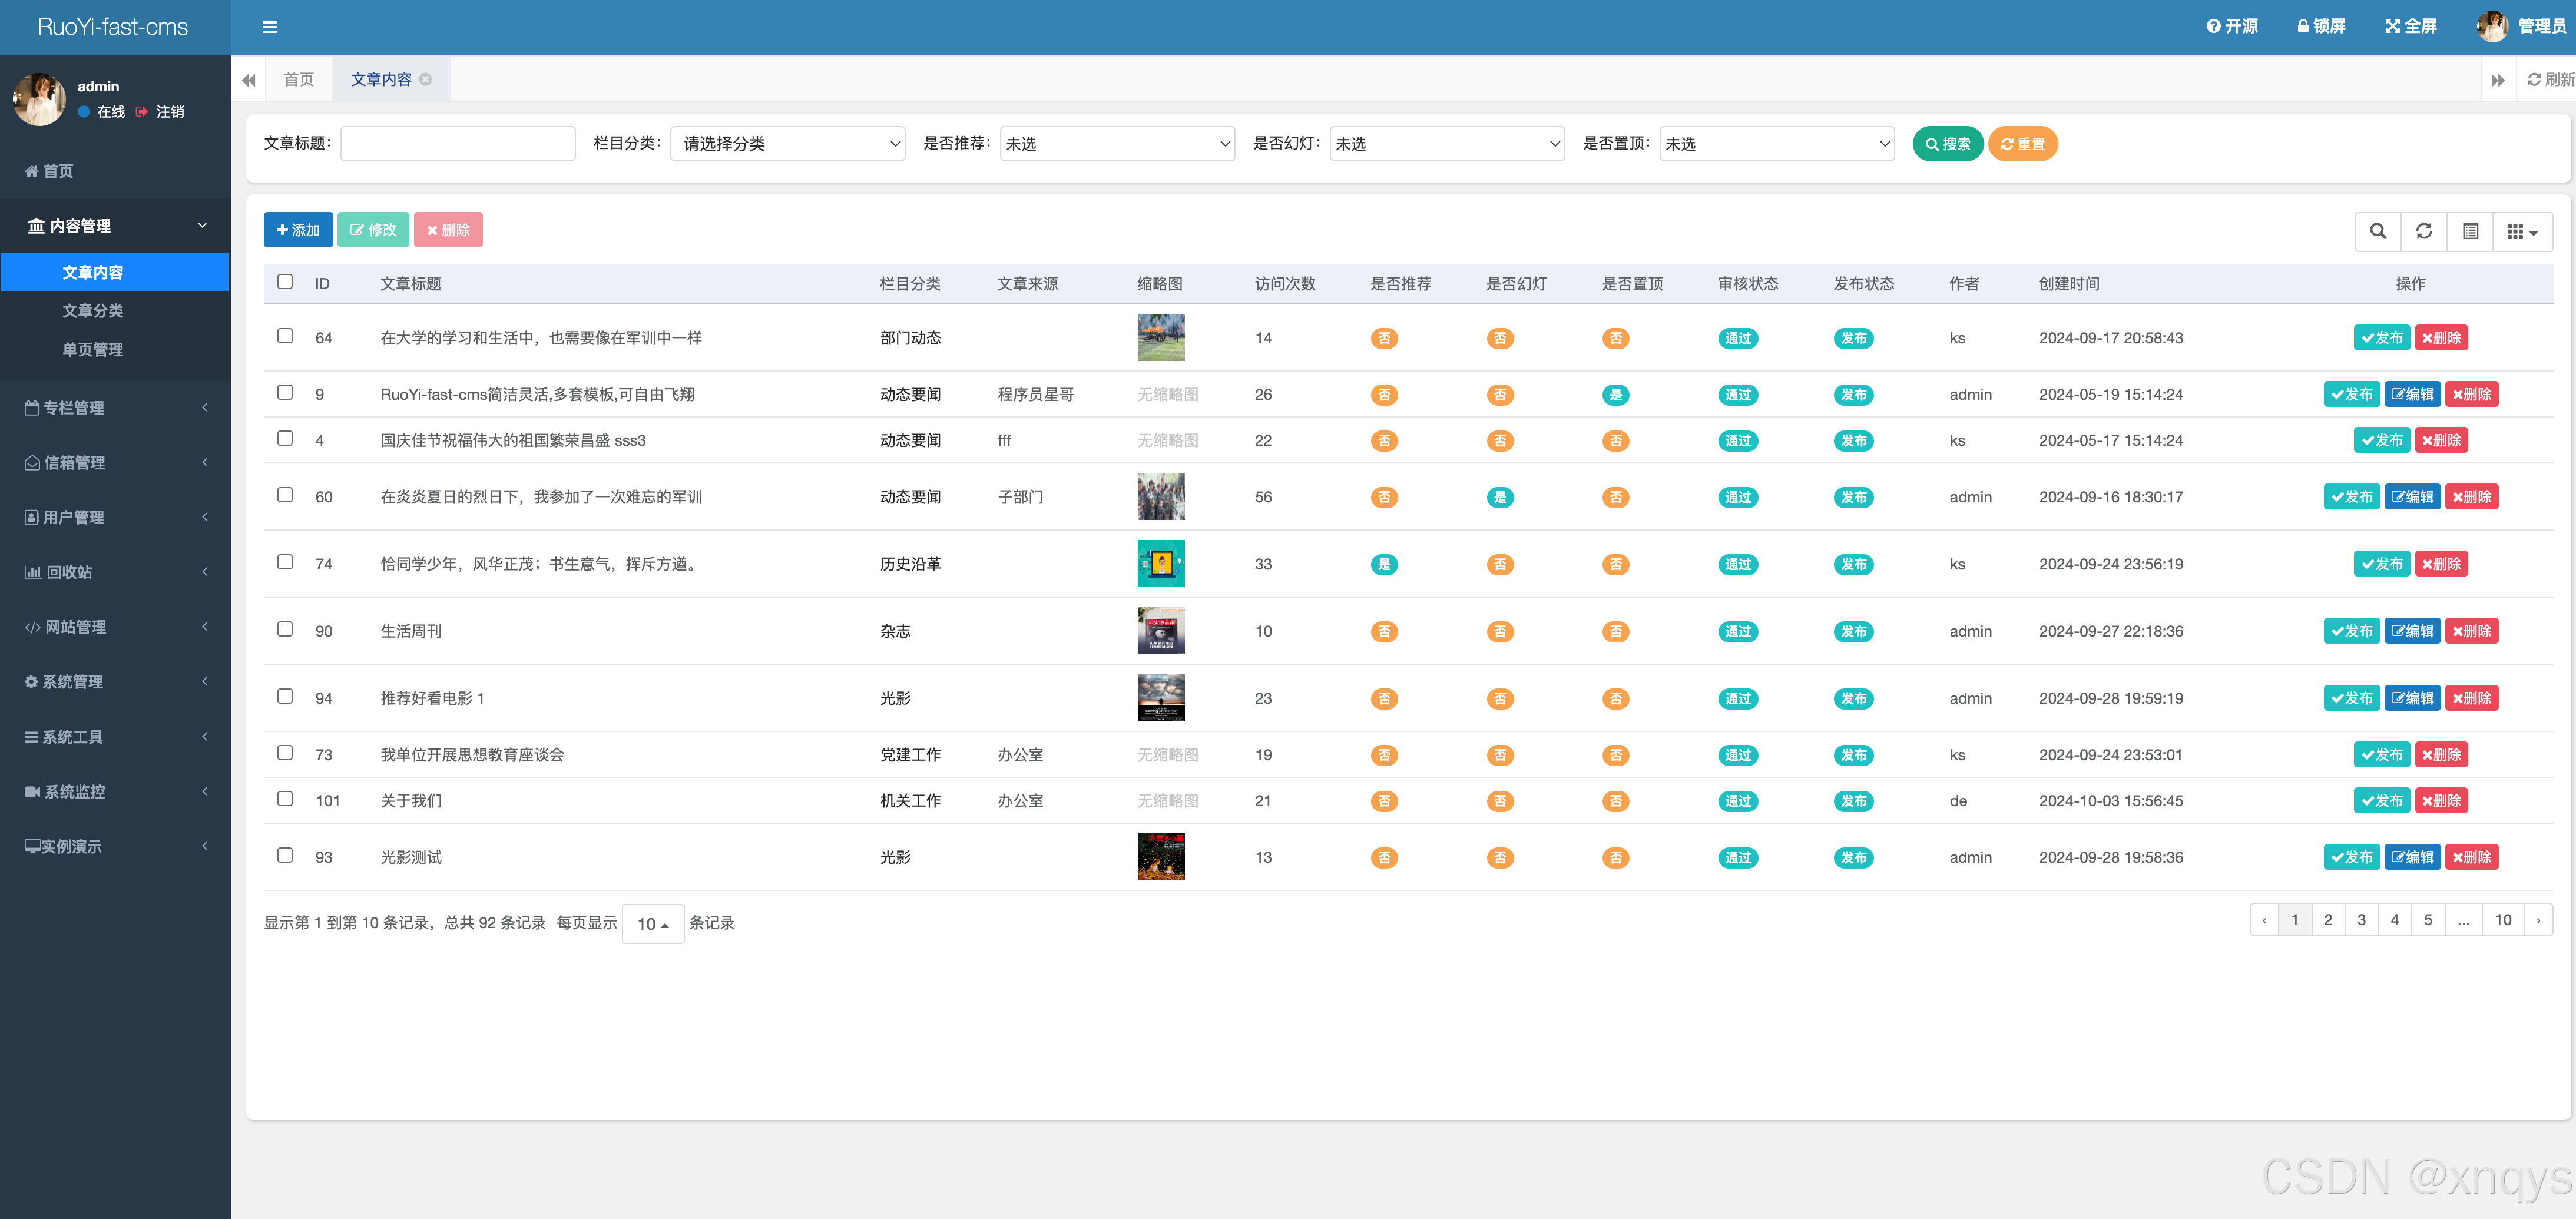Close the 文章内容 tab with its x icon
This screenshot has width=2576, height=1219.
click(426, 79)
